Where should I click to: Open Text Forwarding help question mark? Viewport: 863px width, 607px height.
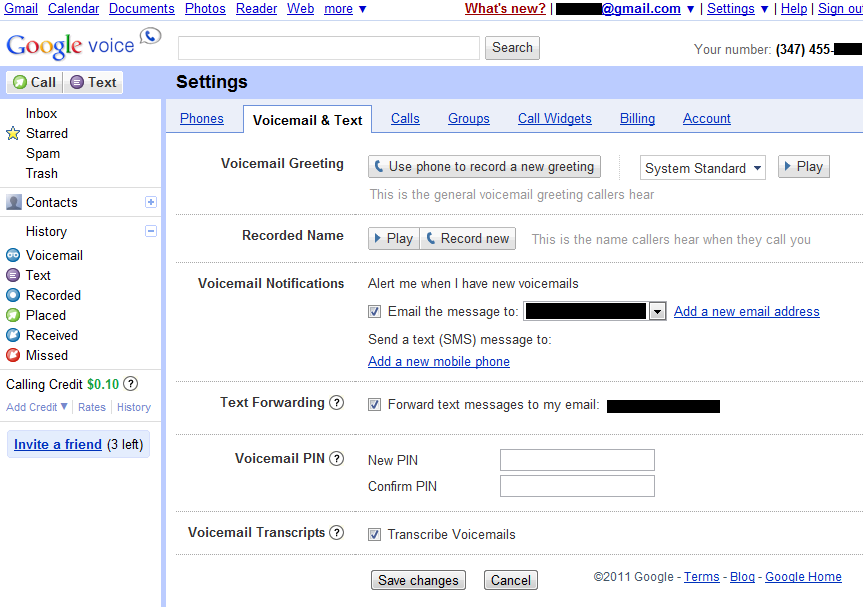coord(336,403)
